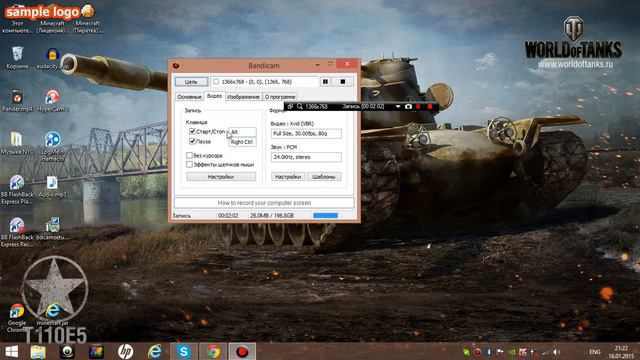Open Skype from the taskbar
This screenshot has height=360, width=640.
[x=184, y=351]
